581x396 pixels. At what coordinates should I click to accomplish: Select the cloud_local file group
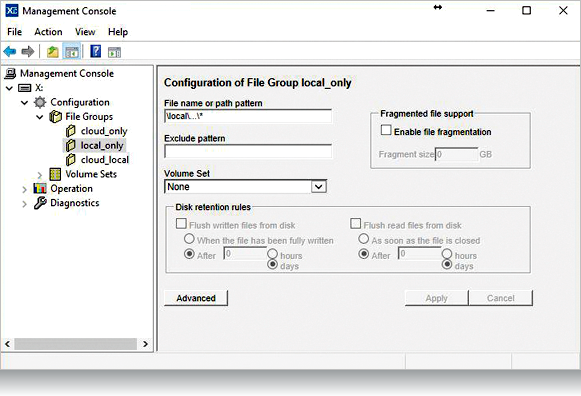(x=105, y=160)
